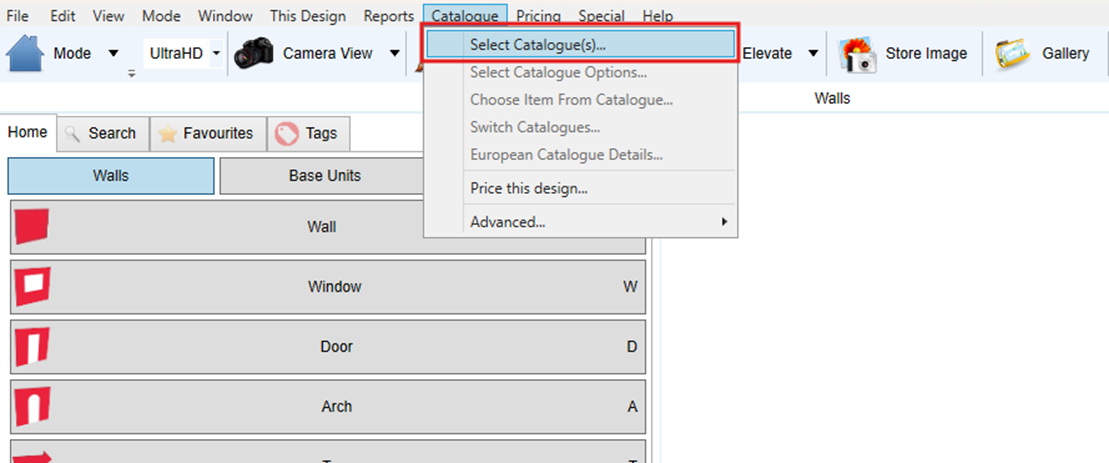
Task: Expand the Mode dropdown arrow
Action: 112,54
